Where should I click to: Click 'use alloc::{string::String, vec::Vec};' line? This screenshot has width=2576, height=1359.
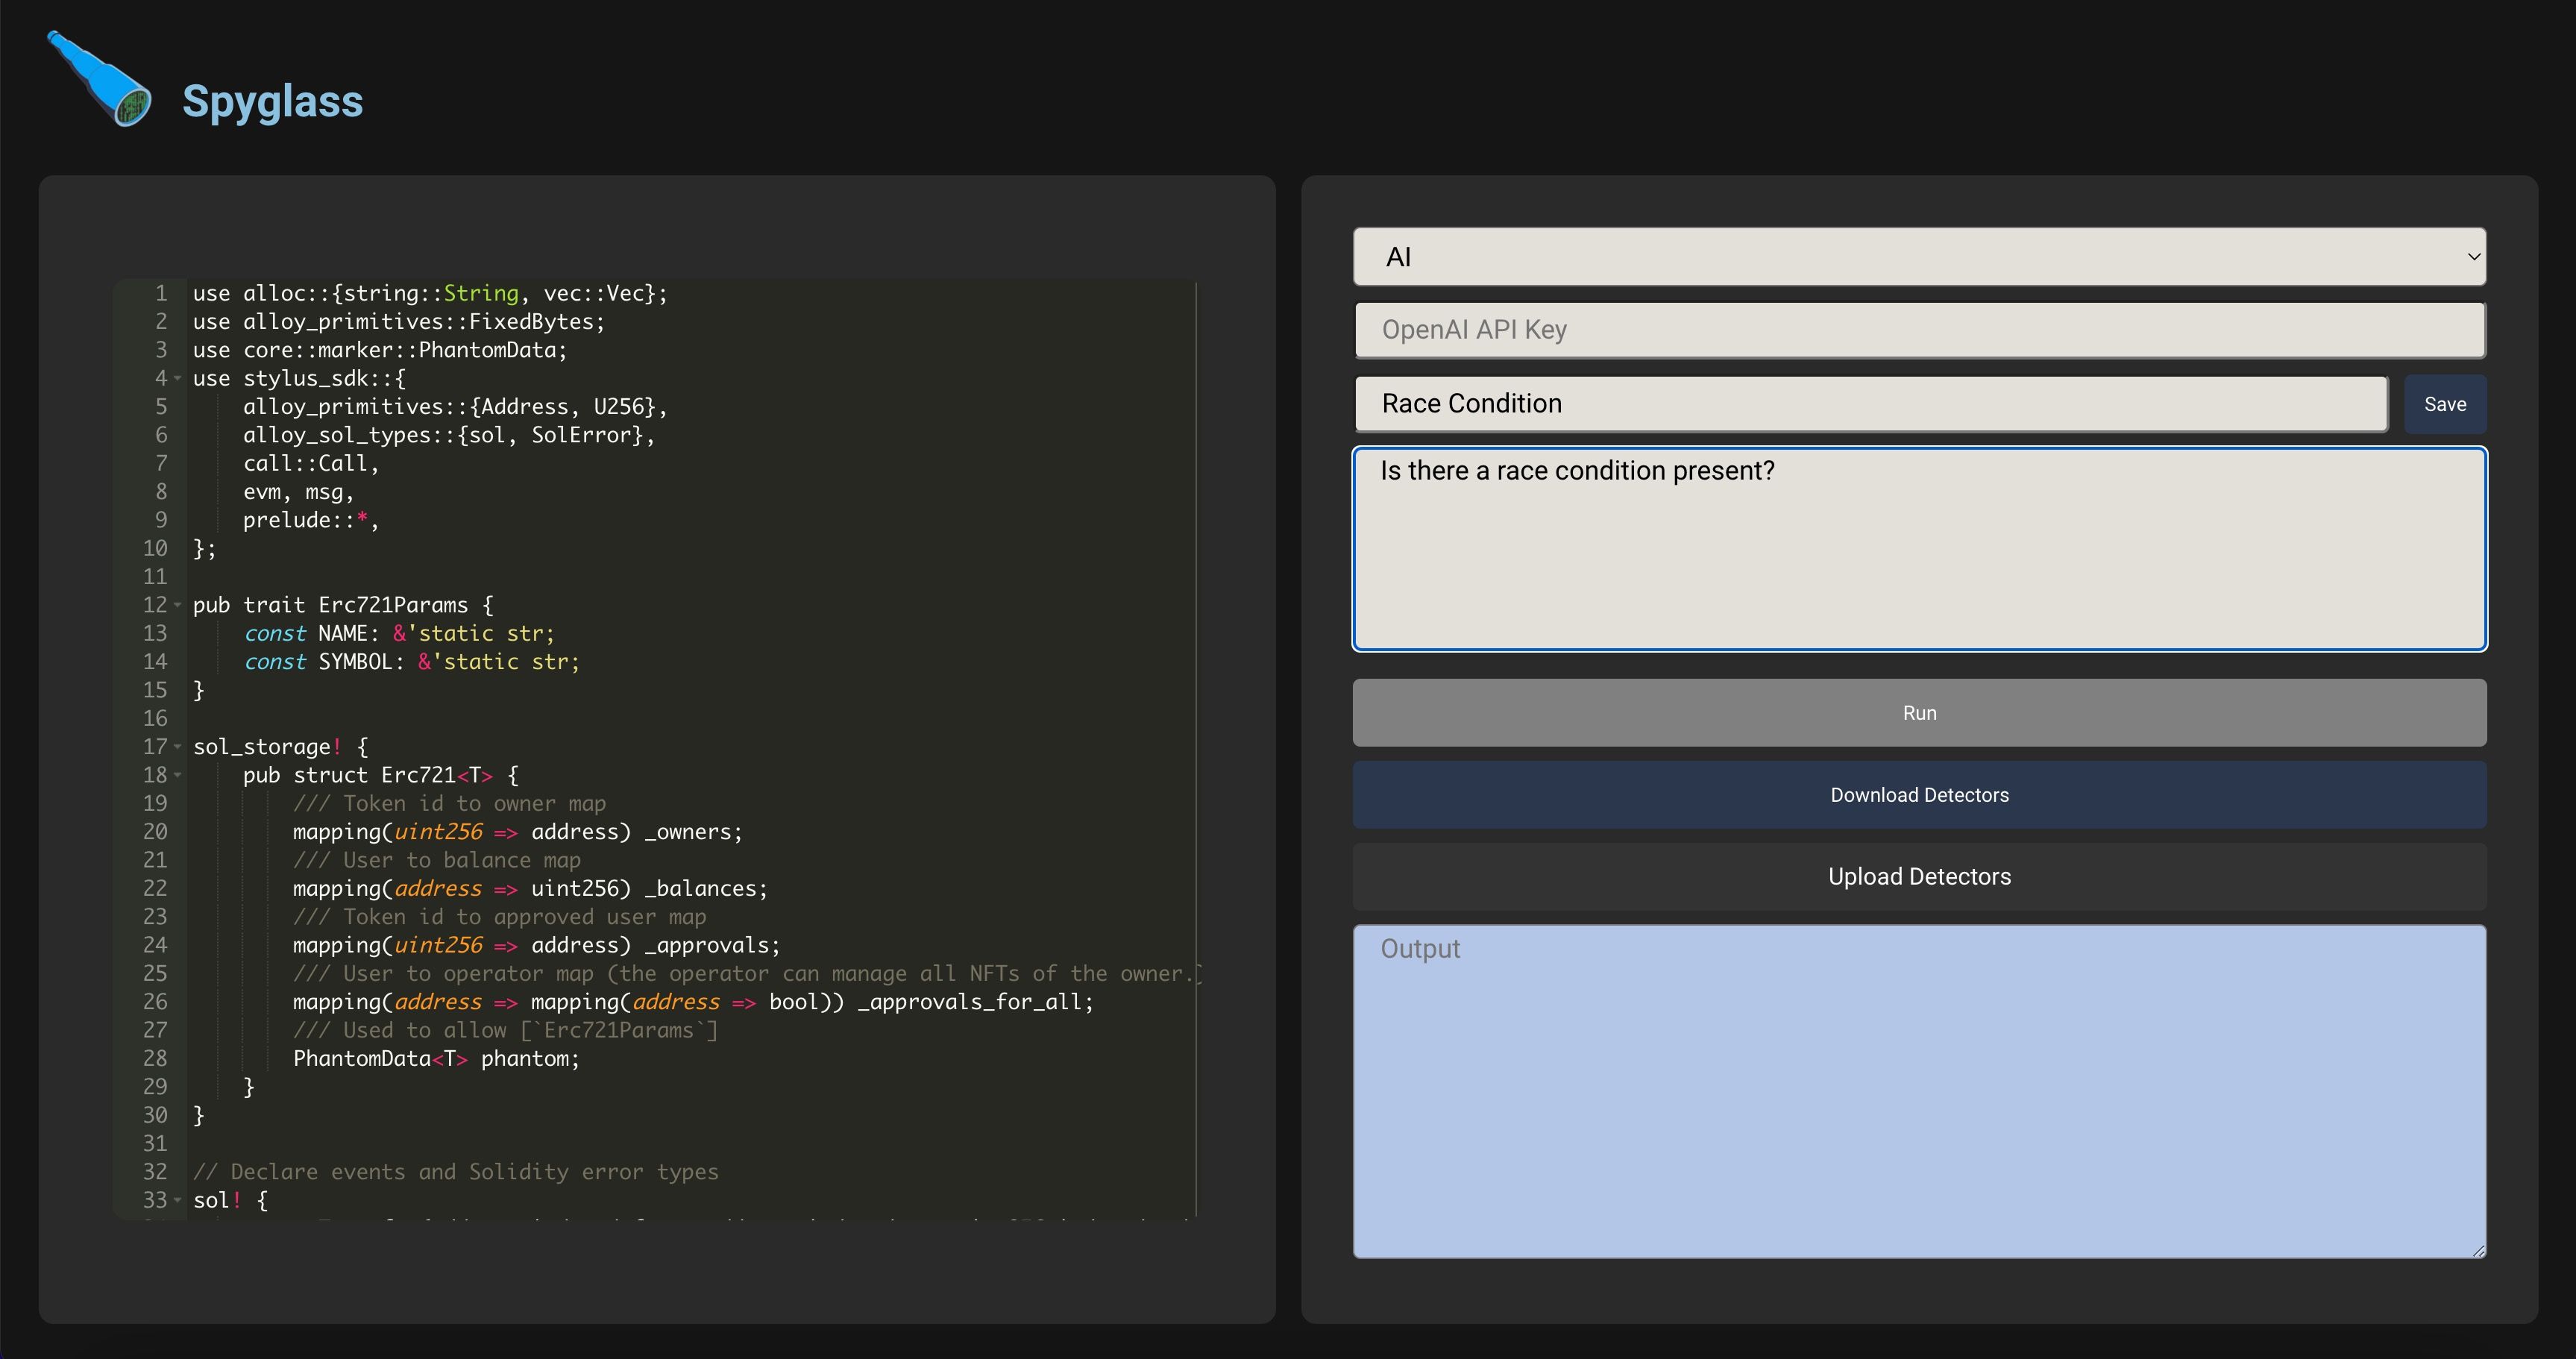430,293
